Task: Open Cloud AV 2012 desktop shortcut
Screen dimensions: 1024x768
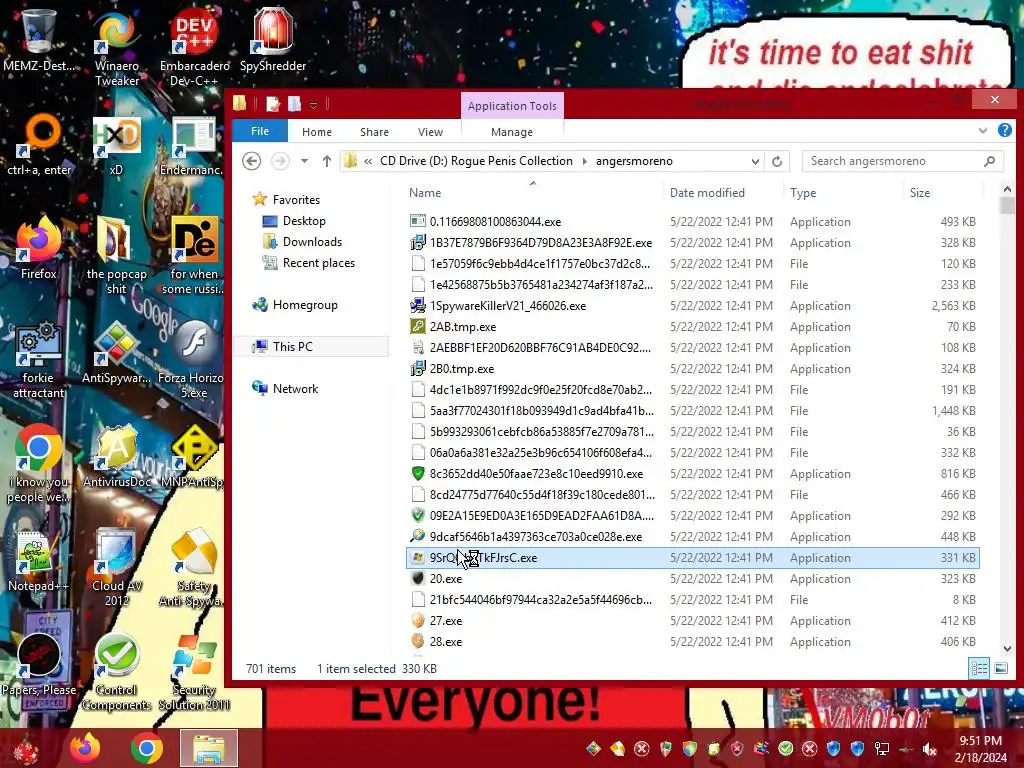Action: coord(116,567)
